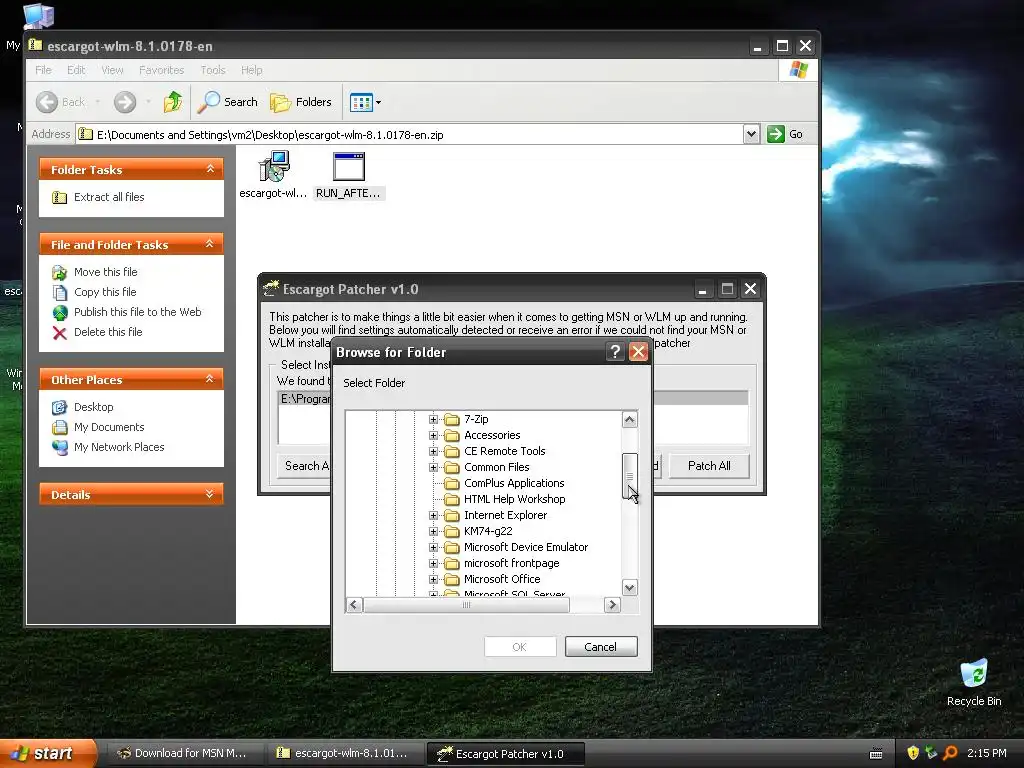Open the Edit menu

(x=76, y=70)
